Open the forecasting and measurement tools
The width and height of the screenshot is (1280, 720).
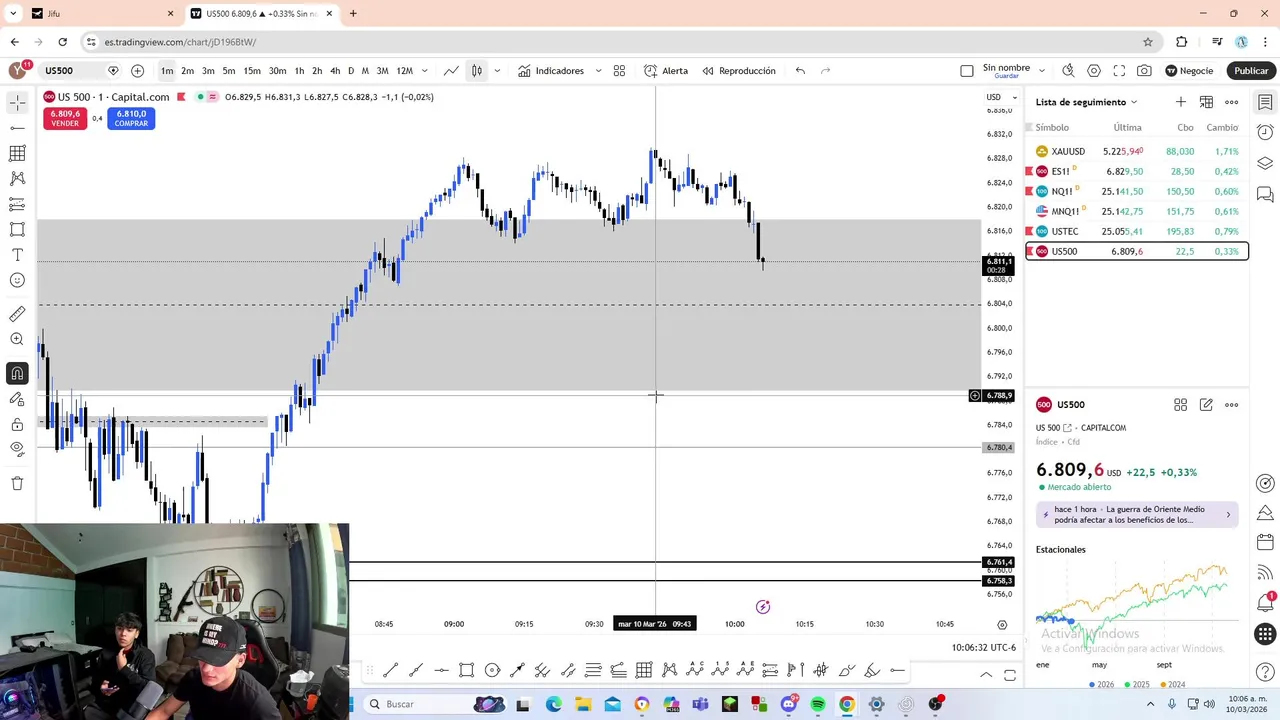click(x=17, y=204)
